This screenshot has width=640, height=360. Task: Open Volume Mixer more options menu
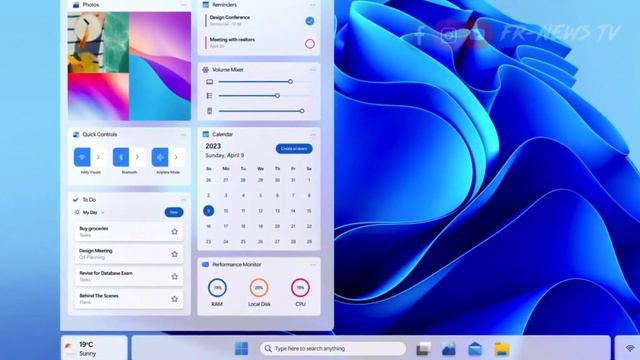point(313,70)
